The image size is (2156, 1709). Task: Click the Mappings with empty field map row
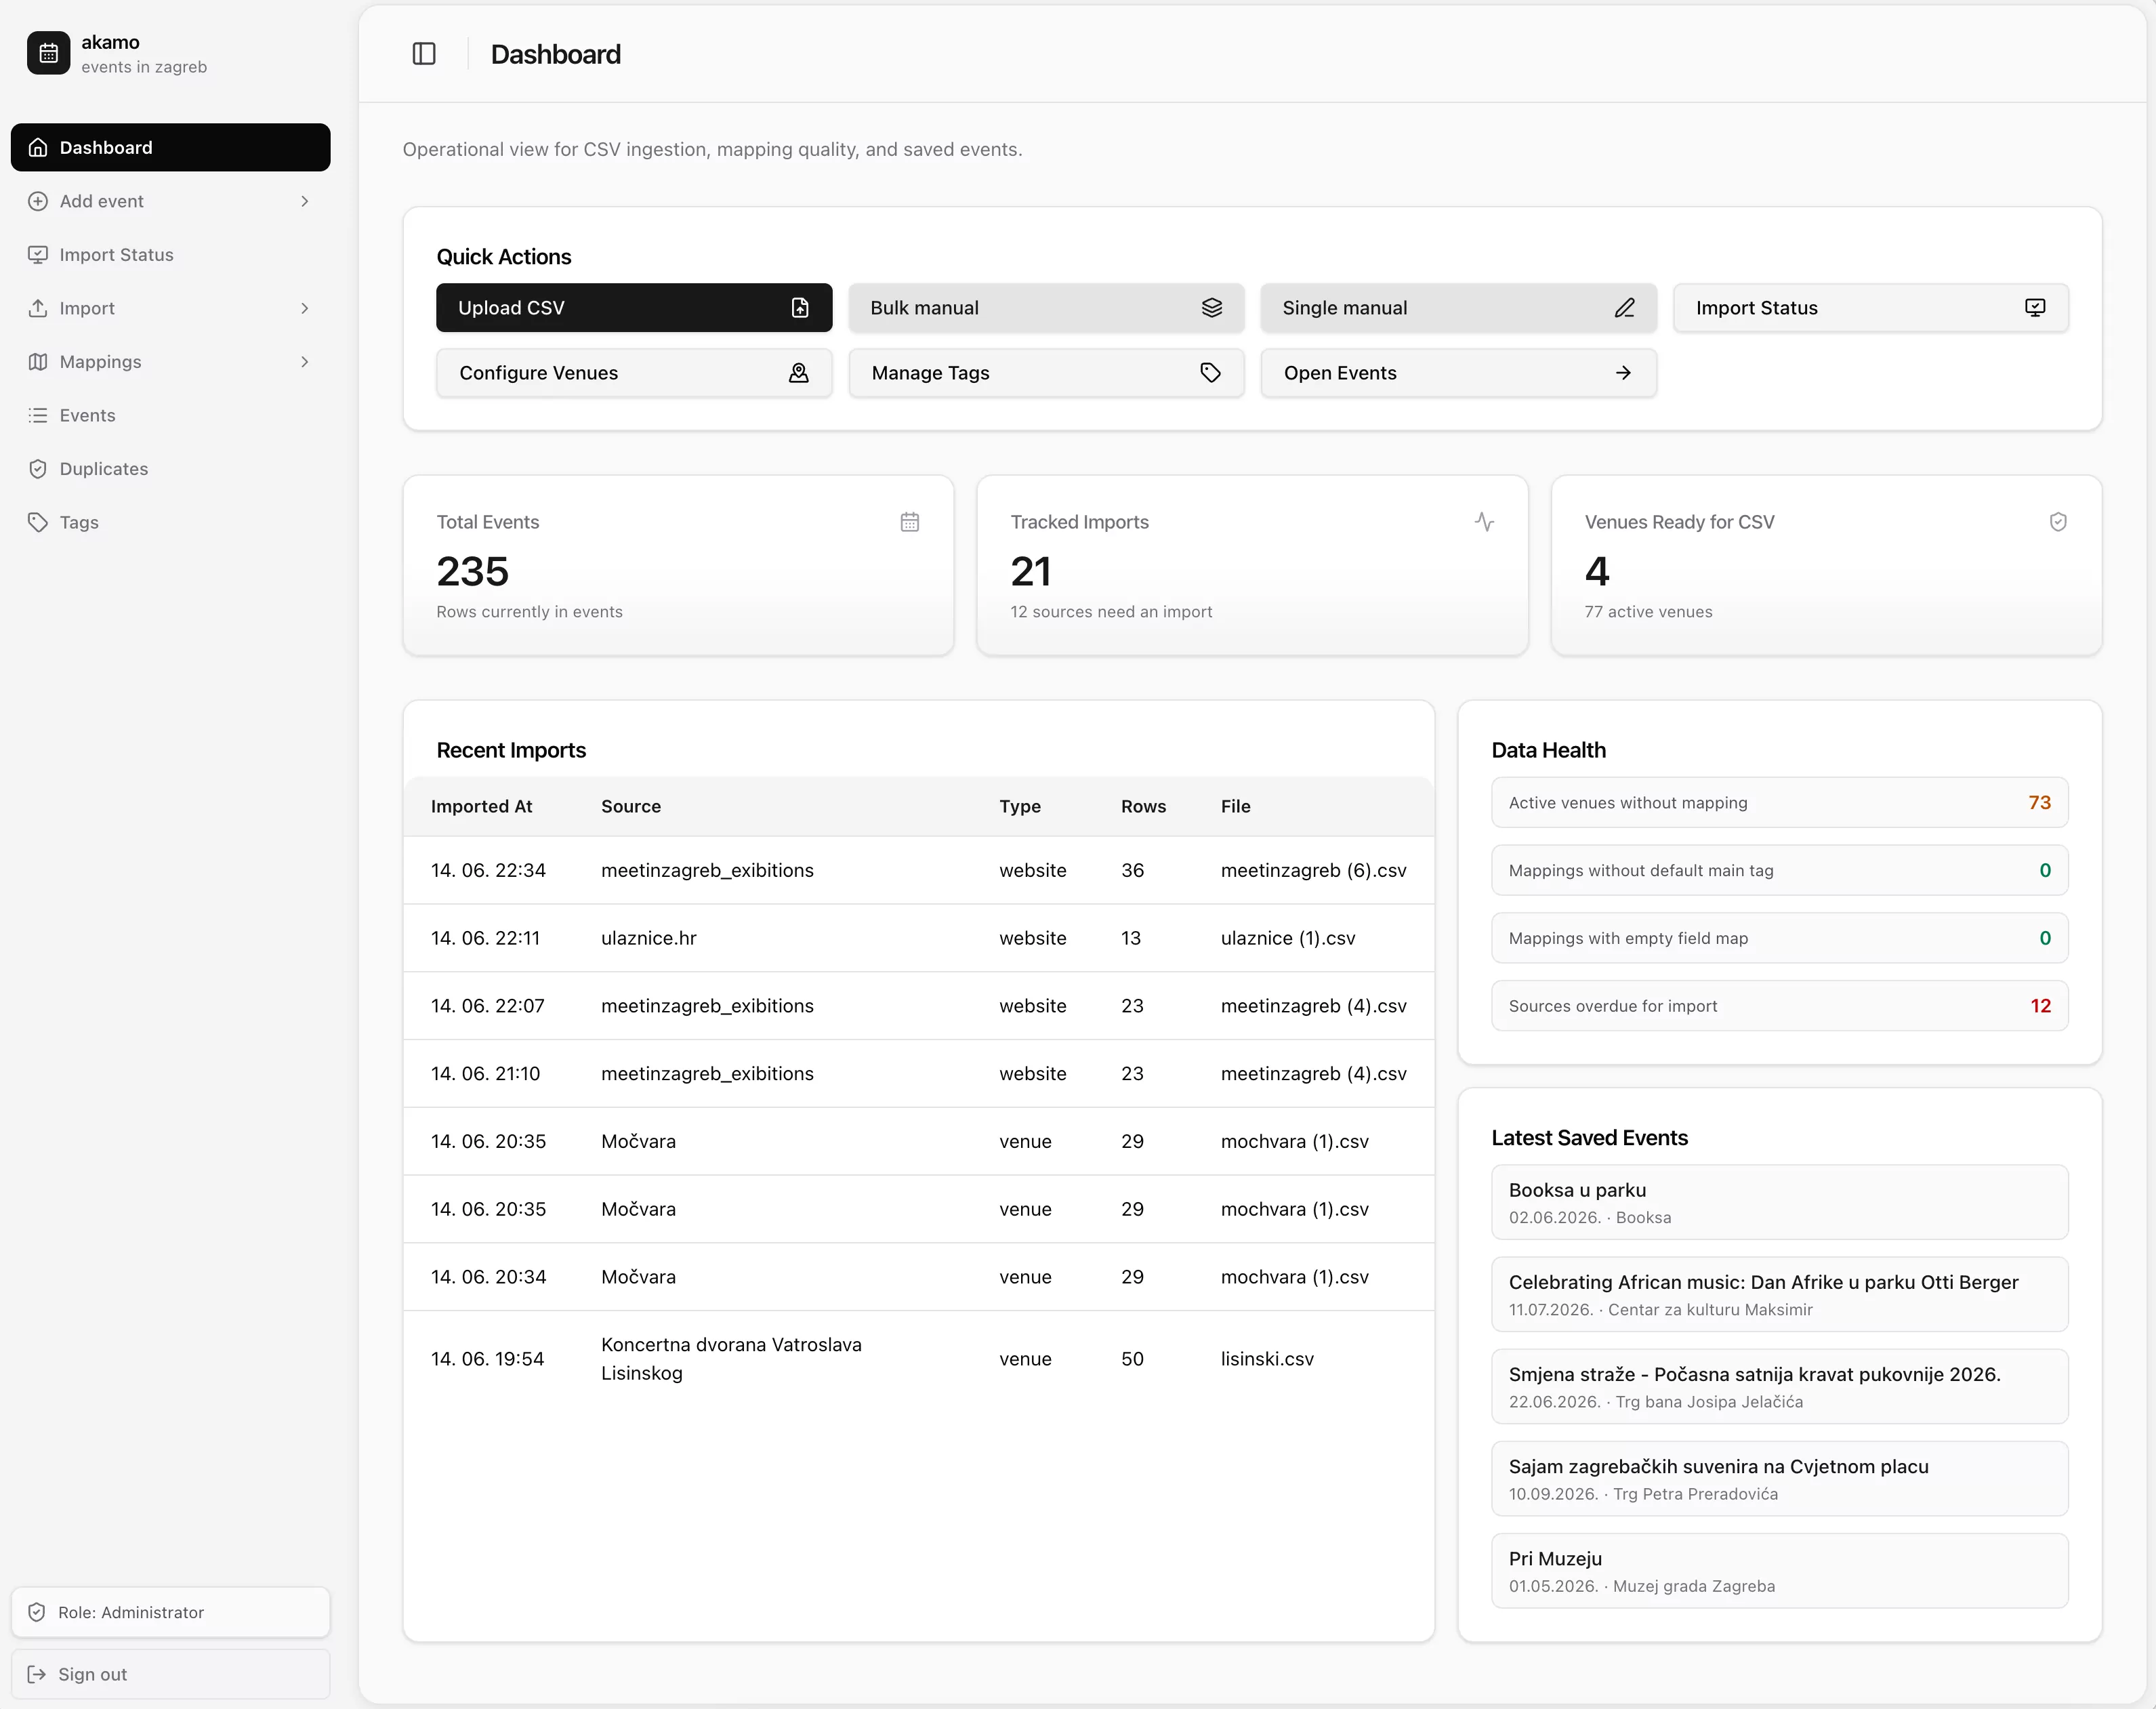pos(1780,938)
